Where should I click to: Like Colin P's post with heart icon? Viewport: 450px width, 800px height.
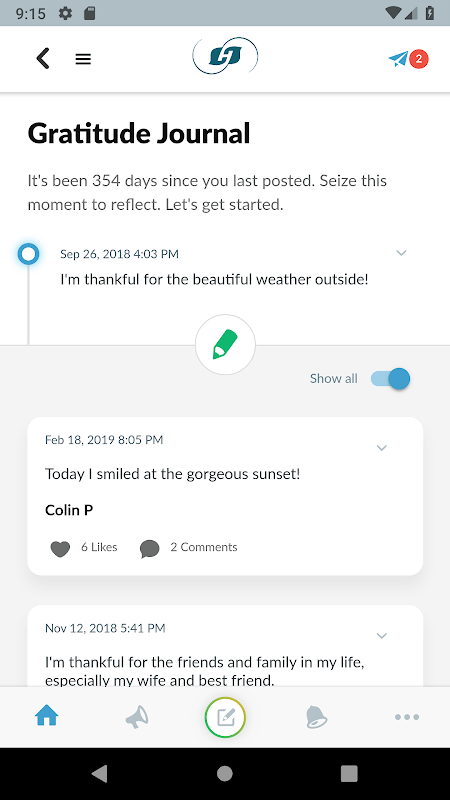coord(60,548)
